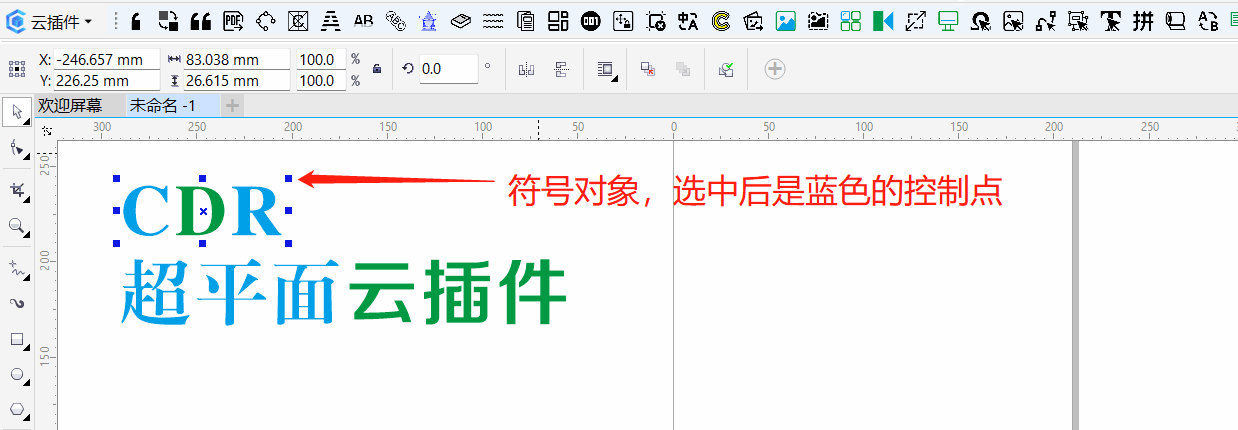Toggle the lock ratio padlock

click(x=377, y=69)
